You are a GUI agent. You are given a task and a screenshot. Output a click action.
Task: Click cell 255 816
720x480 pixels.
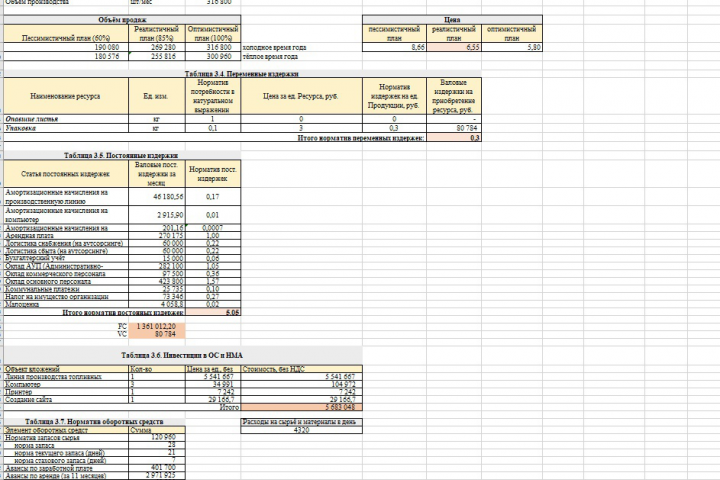[x=157, y=56]
